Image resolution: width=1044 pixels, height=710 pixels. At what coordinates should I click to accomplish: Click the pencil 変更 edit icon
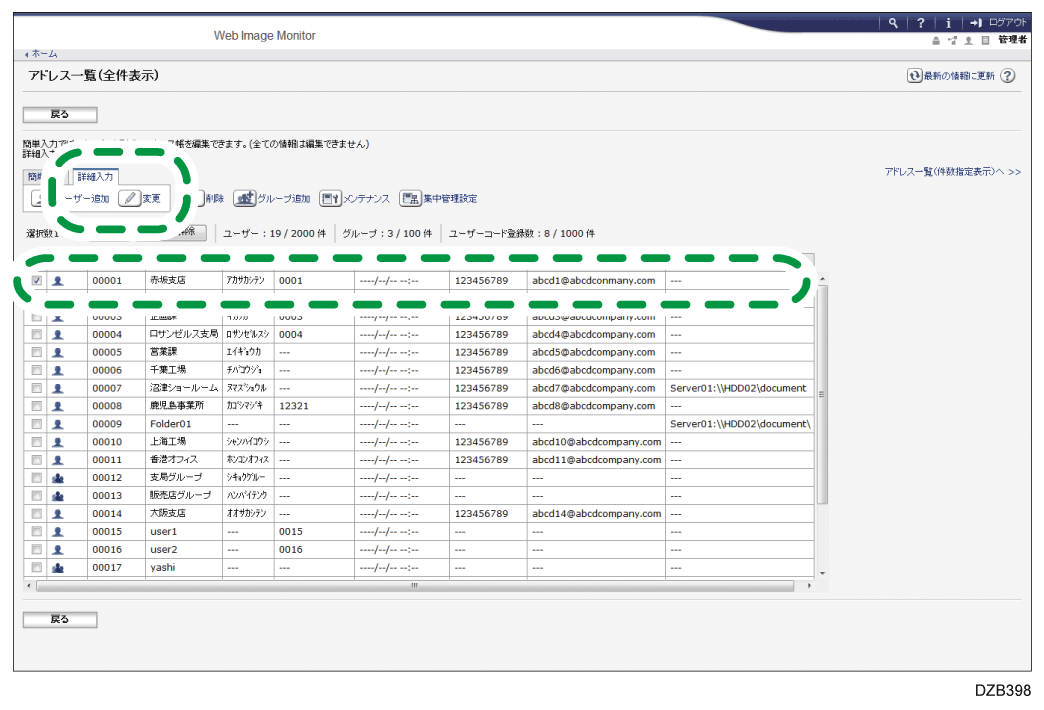130,198
